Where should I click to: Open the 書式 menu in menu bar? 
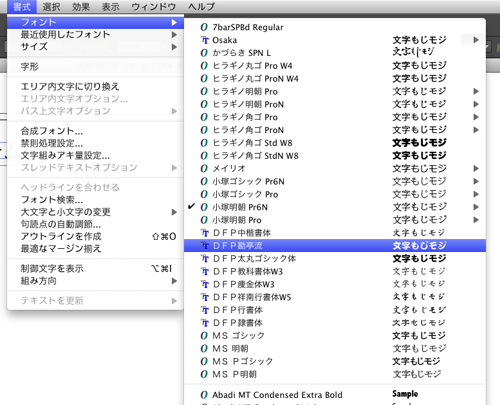(22, 6)
